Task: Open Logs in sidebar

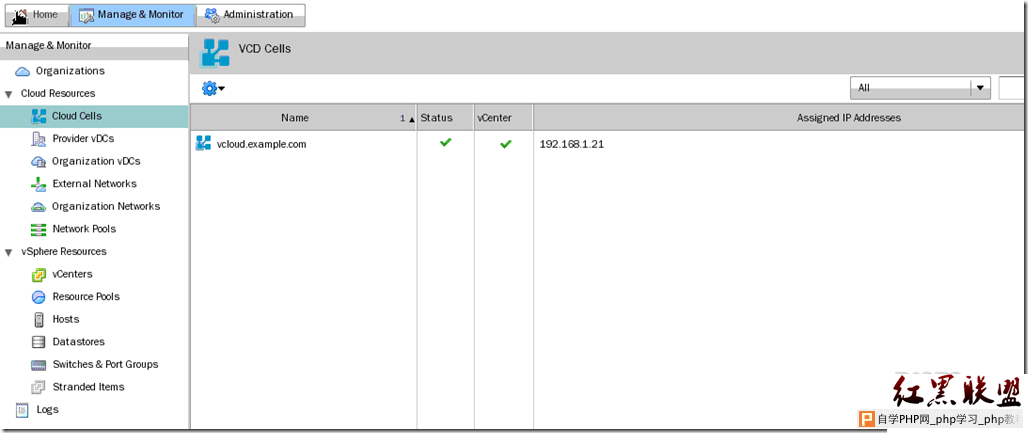Action: 47,409
